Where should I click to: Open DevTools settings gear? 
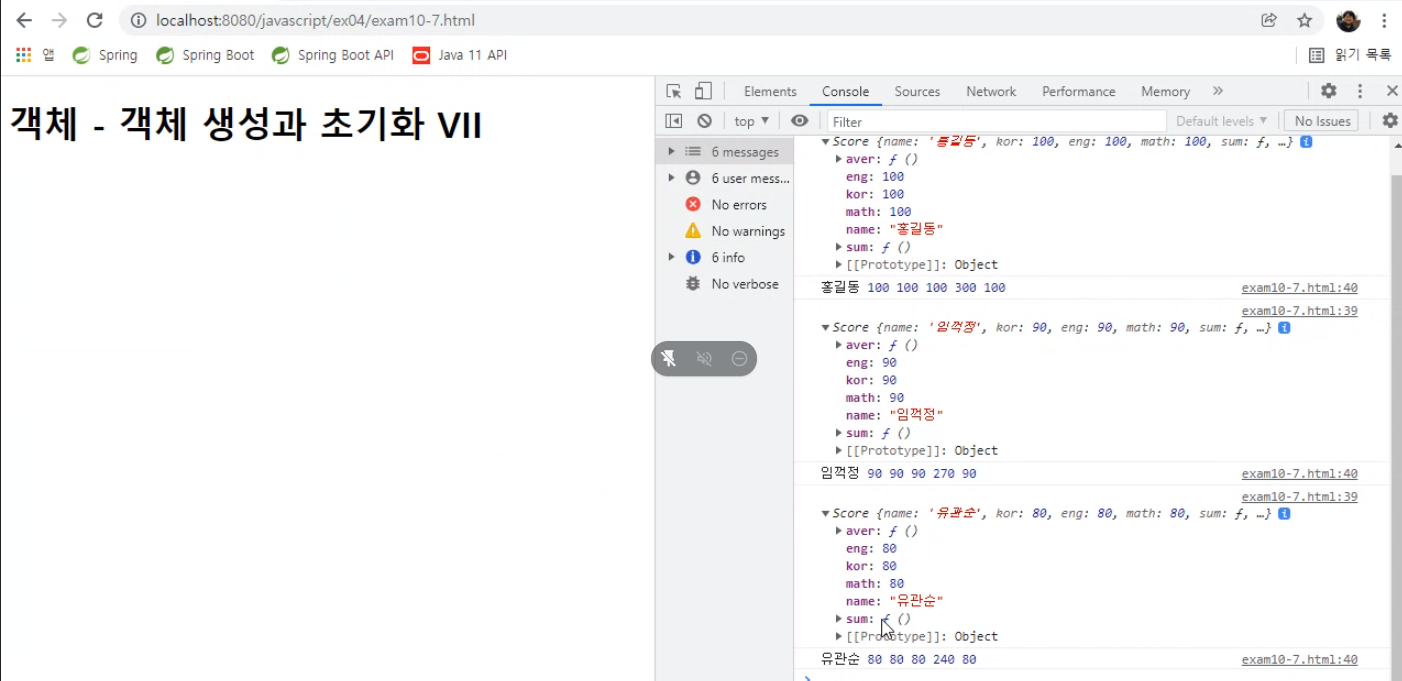pos(1328,91)
